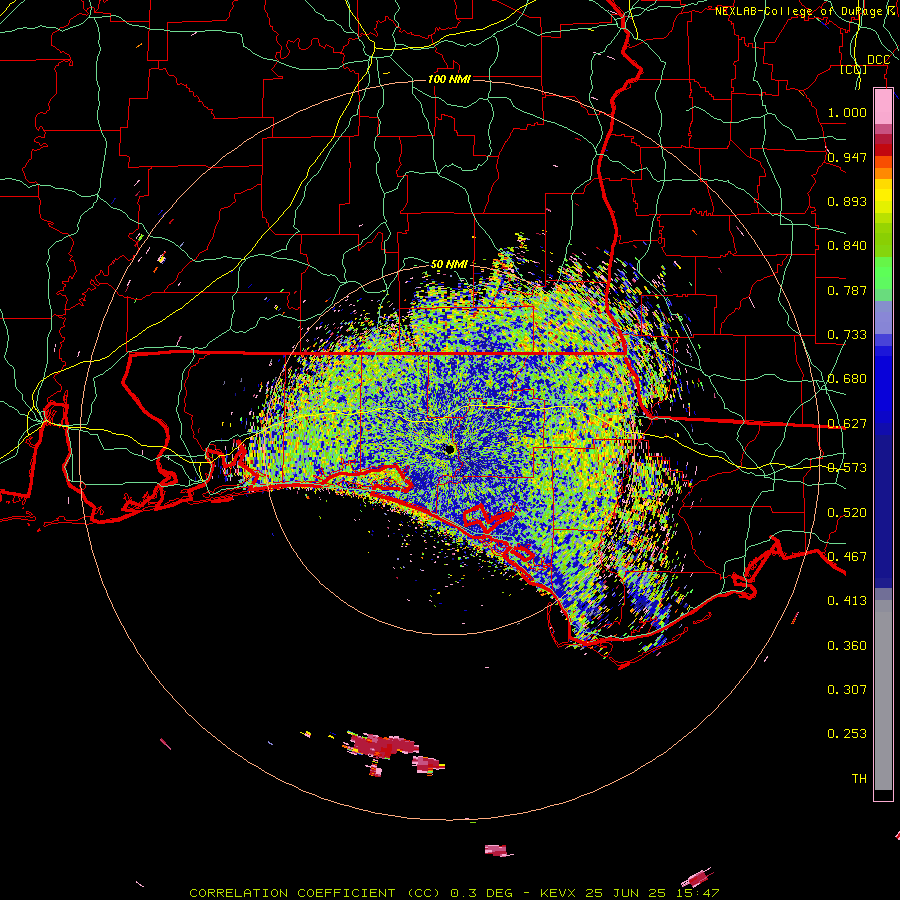Click the KEVX radar site center dot
Viewport: 900px width, 900px height.
tap(450, 449)
